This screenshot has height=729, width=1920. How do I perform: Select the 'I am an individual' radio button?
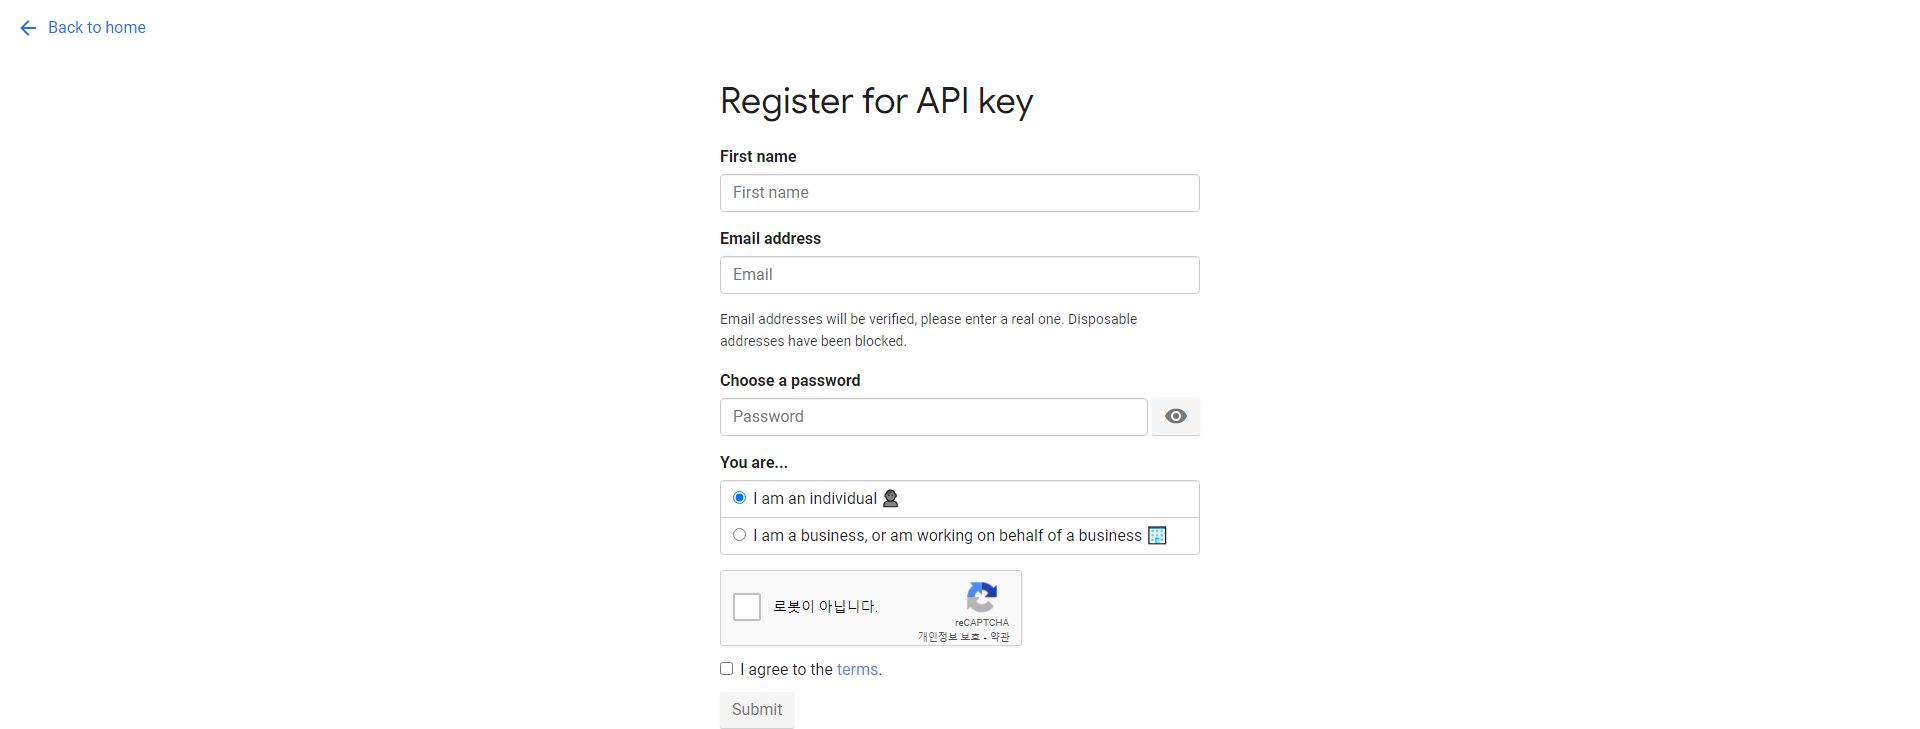point(740,498)
